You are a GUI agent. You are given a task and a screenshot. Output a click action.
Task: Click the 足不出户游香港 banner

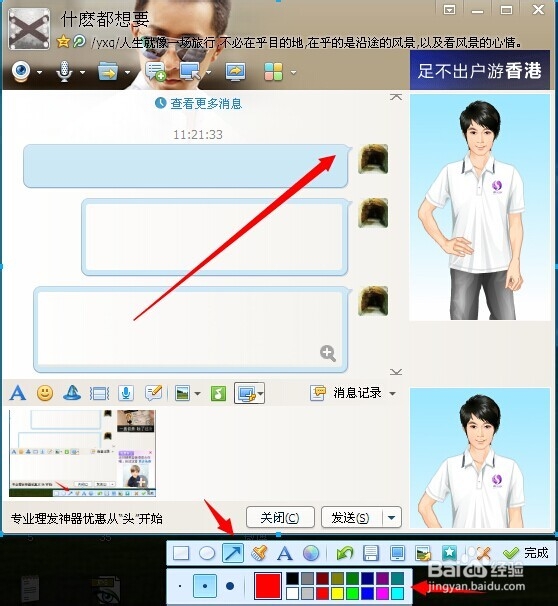(480, 70)
